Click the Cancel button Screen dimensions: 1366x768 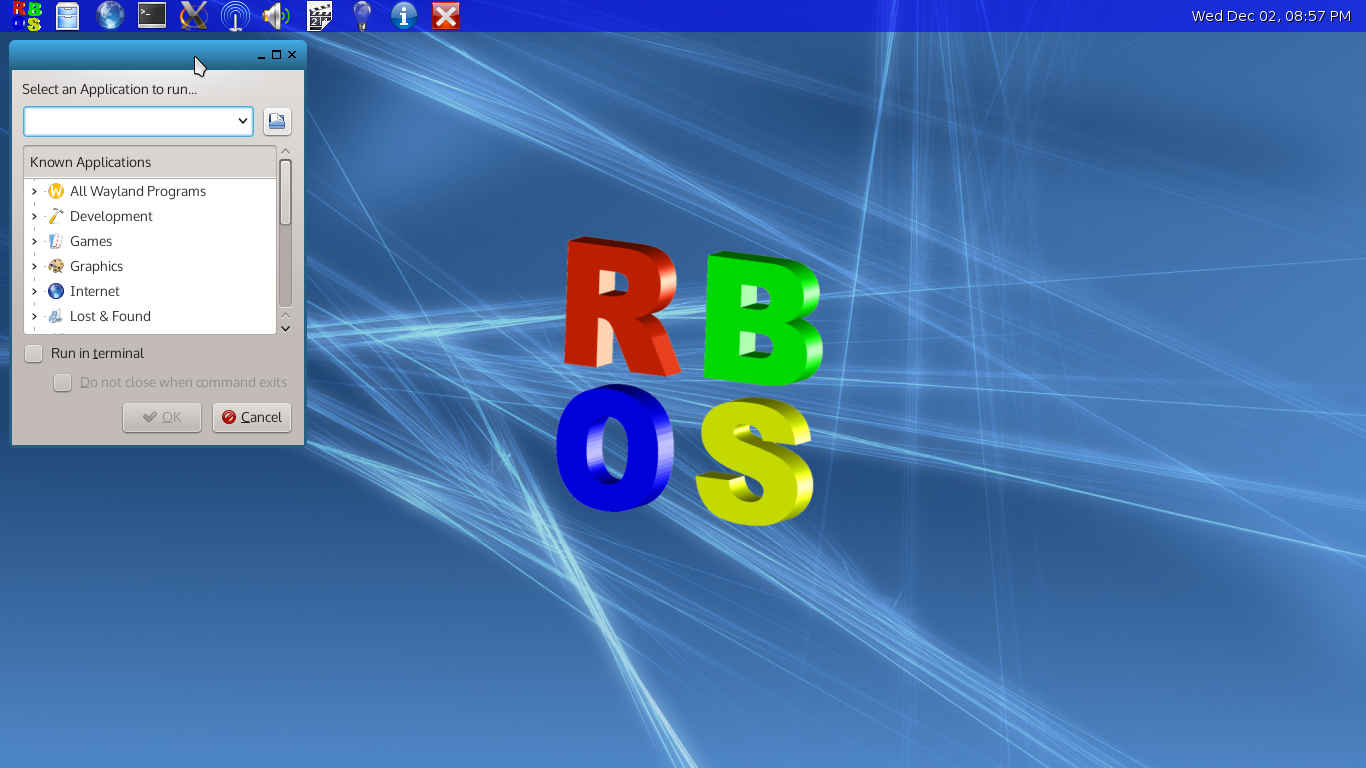[x=252, y=417]
